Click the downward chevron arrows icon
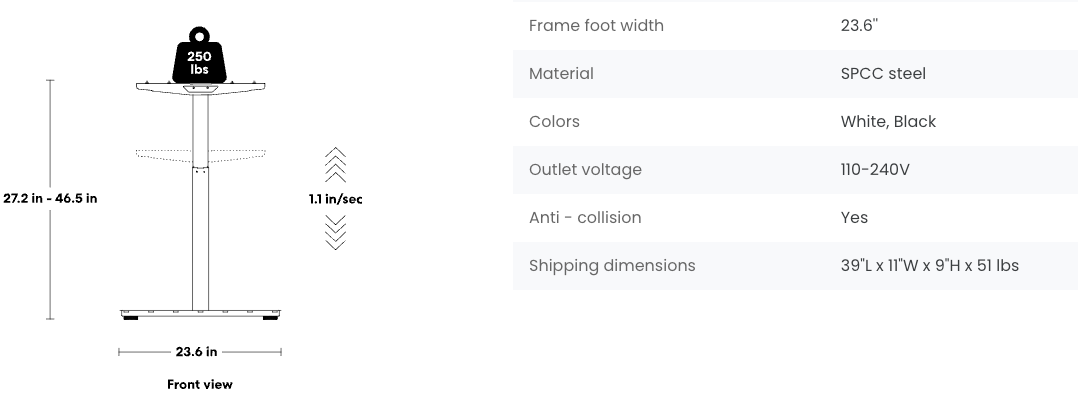 click(x=336, y=233)
